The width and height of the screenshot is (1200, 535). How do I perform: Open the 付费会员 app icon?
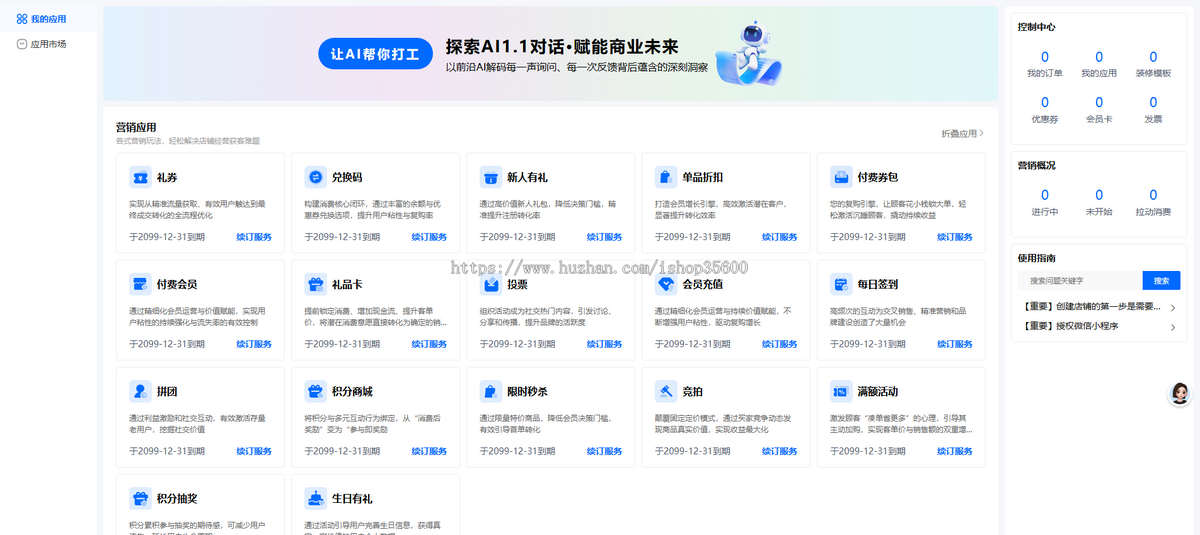tap(140, 284)
